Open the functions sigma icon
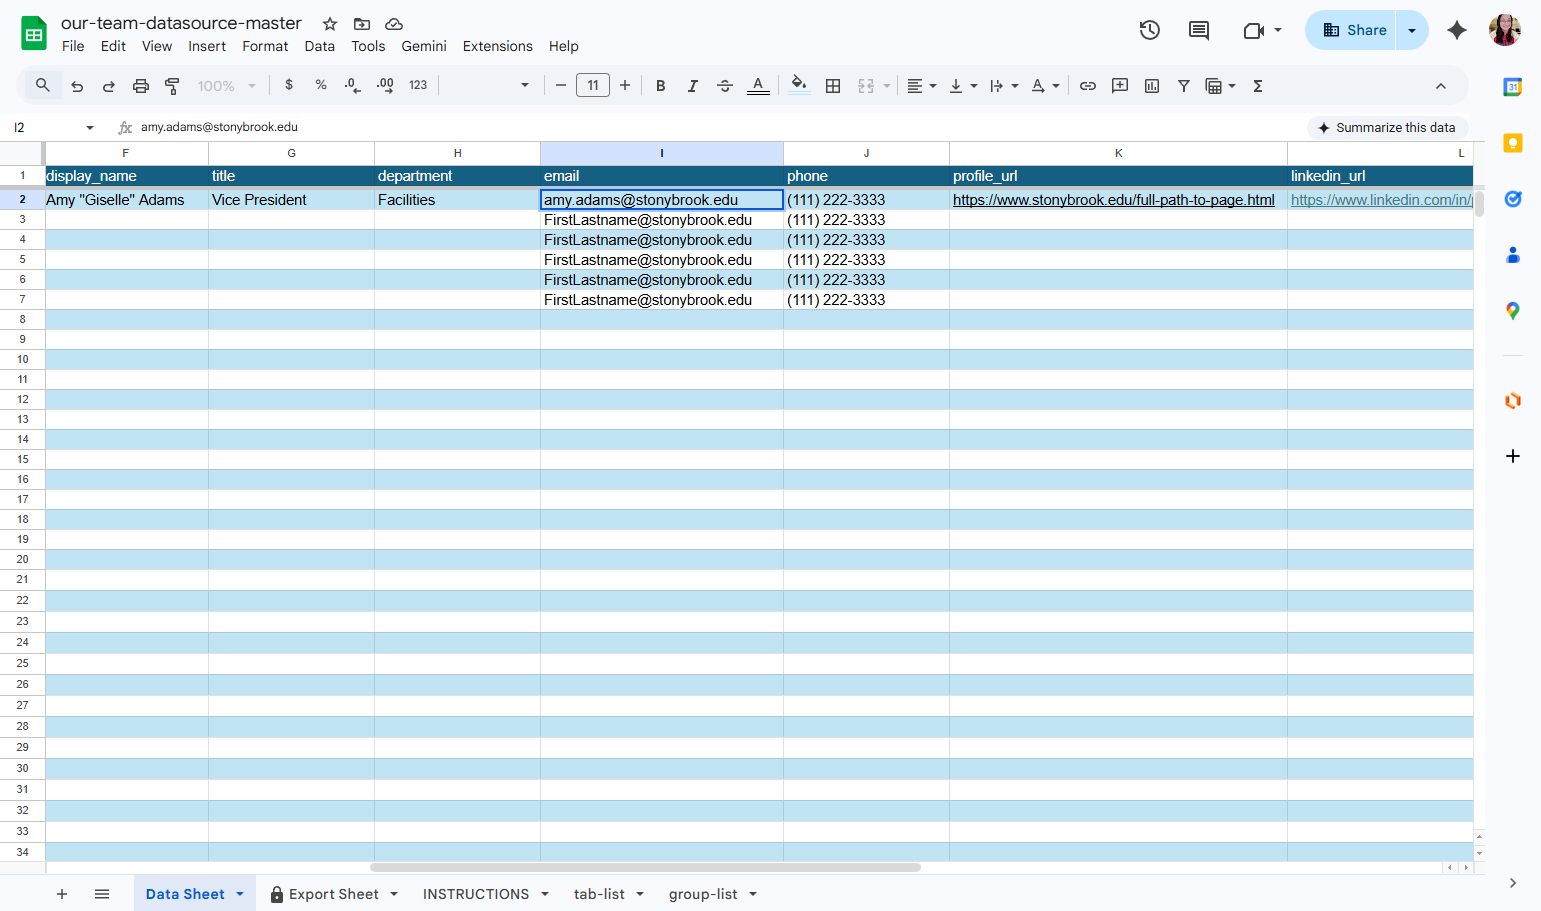This screenshot has height=911, width=1541. (1258, 86)
